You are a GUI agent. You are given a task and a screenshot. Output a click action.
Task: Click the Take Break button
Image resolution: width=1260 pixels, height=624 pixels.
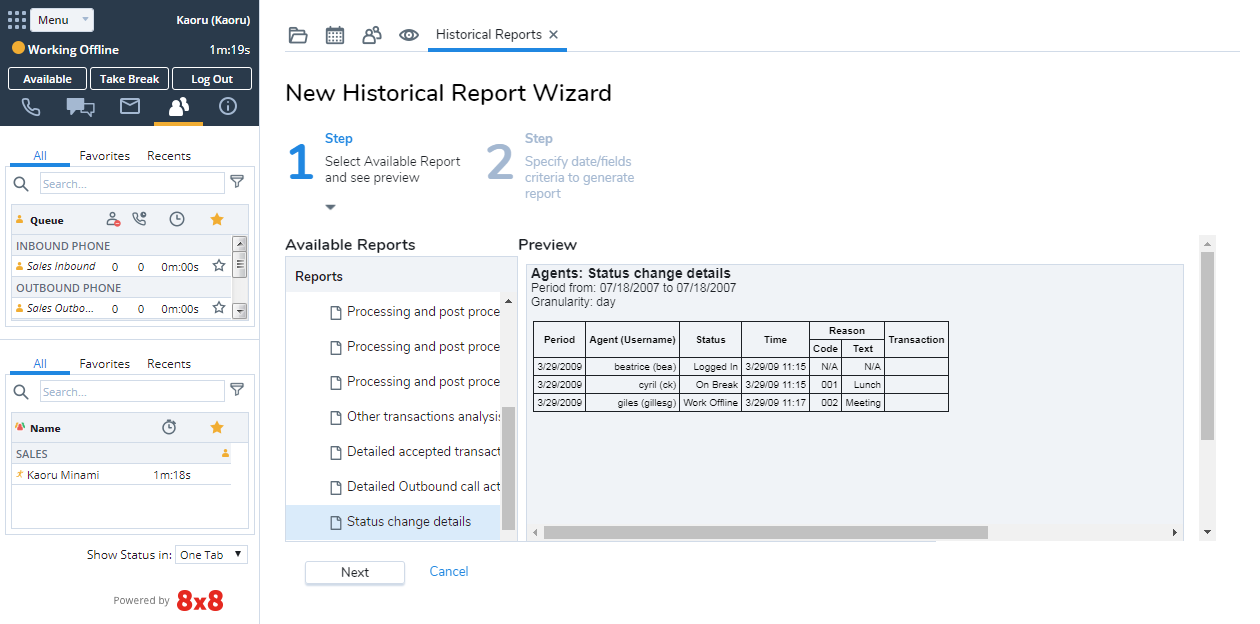pos(129,79)
